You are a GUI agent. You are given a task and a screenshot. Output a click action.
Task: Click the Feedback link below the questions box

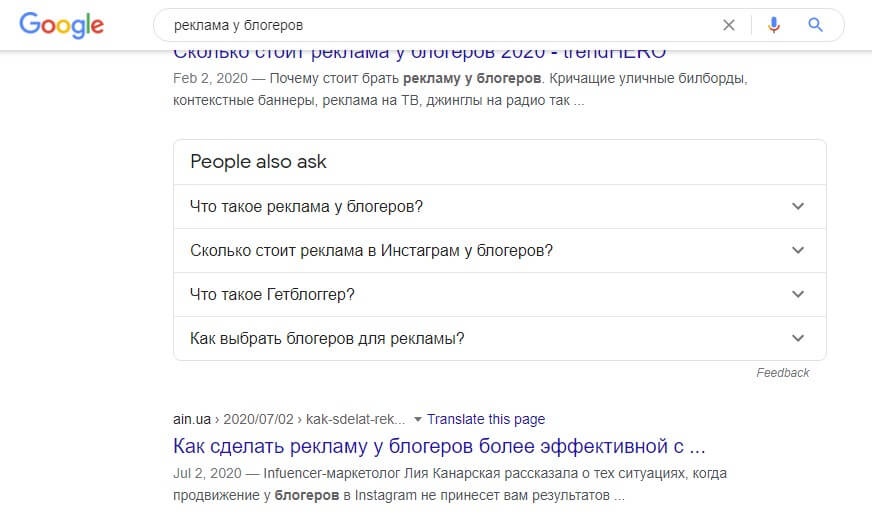click(x=782, y=373)
